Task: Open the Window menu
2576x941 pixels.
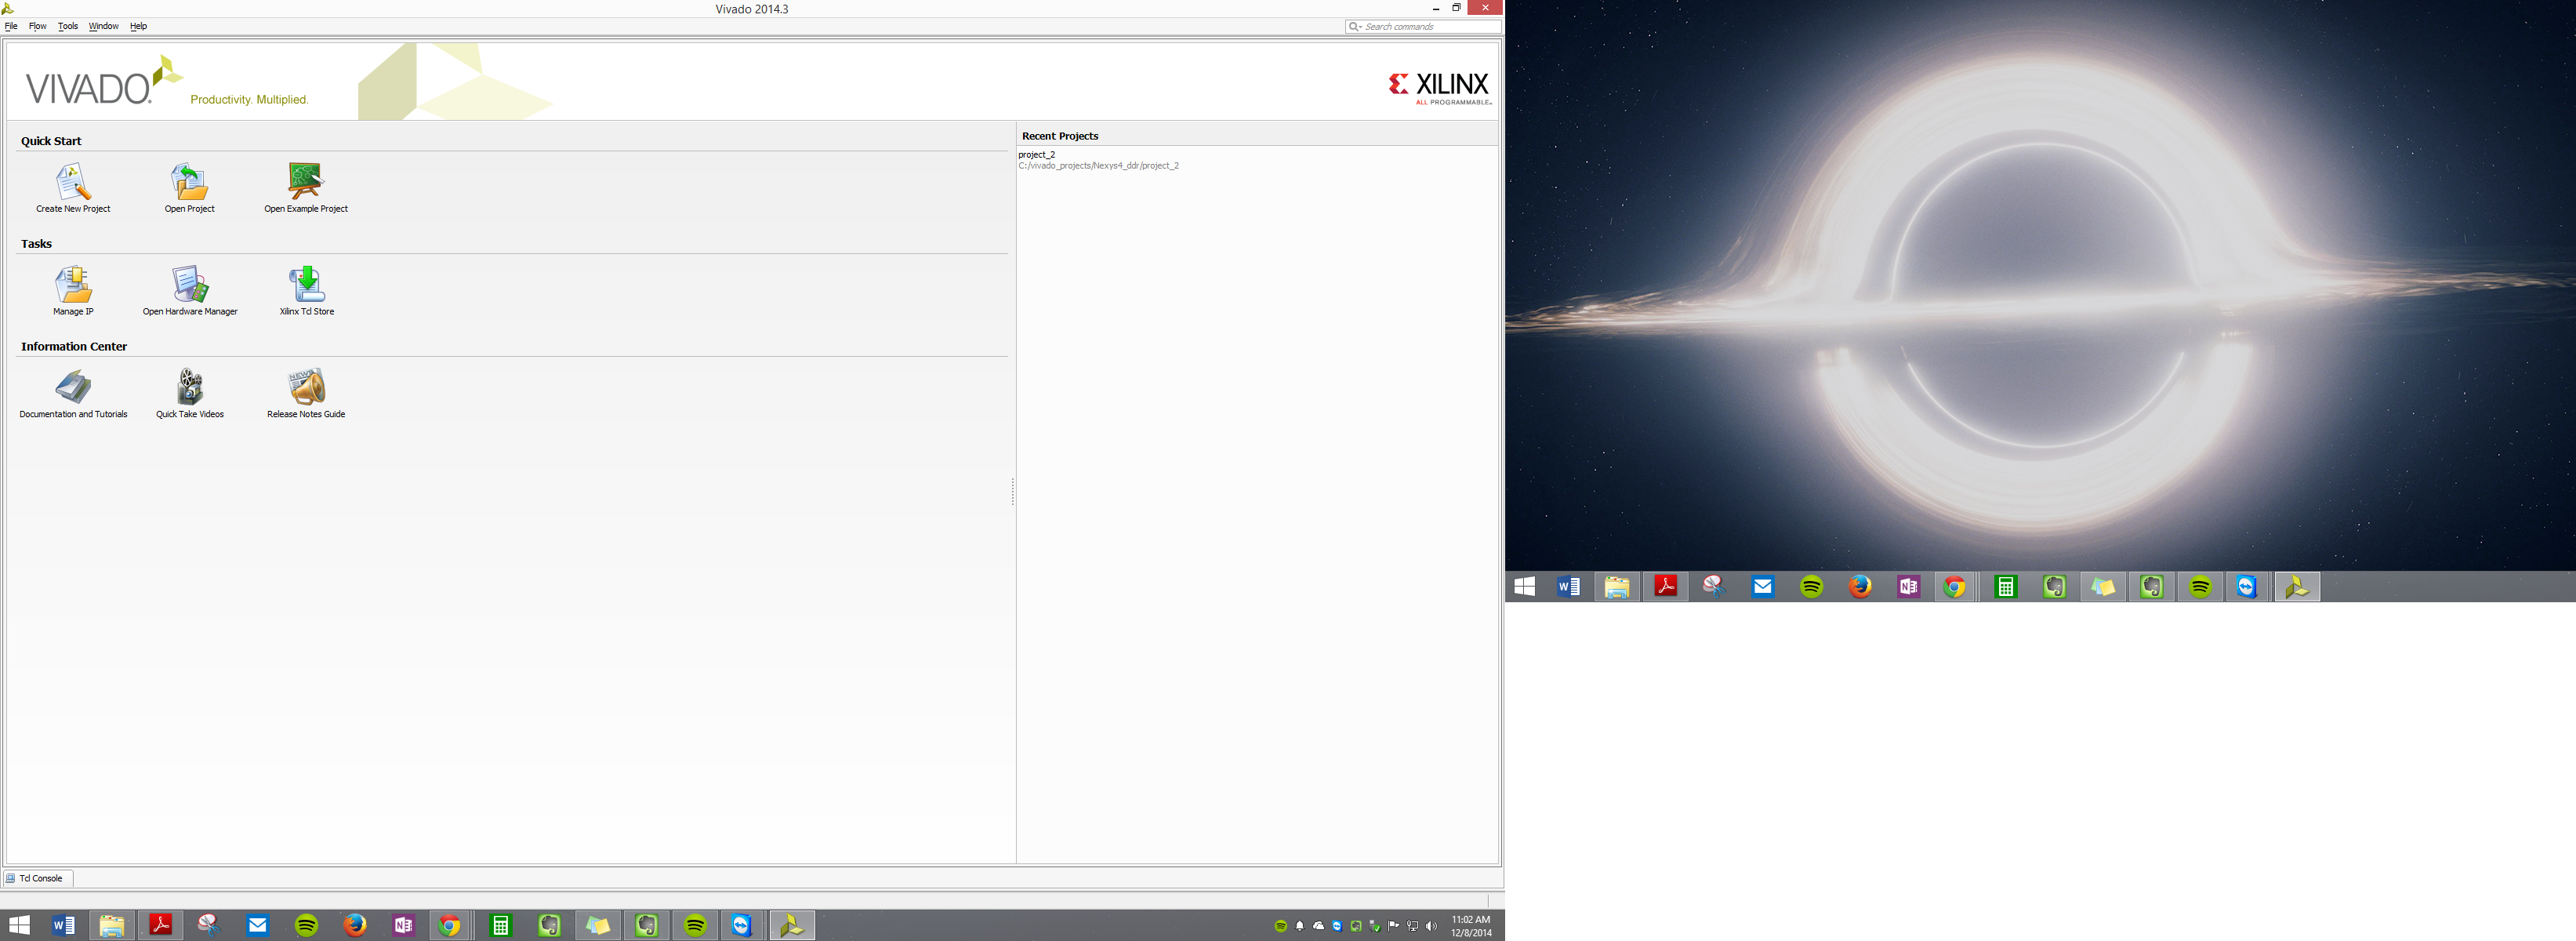Action: pyautogui.click(x=104, y=26)
